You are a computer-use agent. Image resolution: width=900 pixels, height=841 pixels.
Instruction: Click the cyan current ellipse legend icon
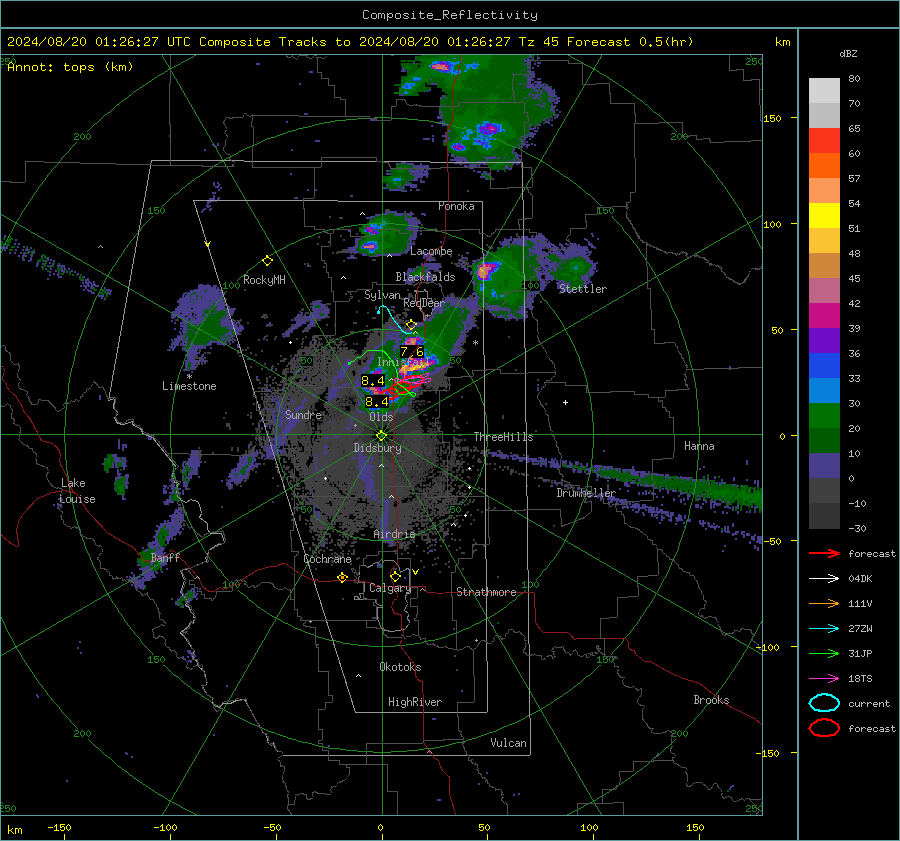pyautogui.click(x=824, y=703)
